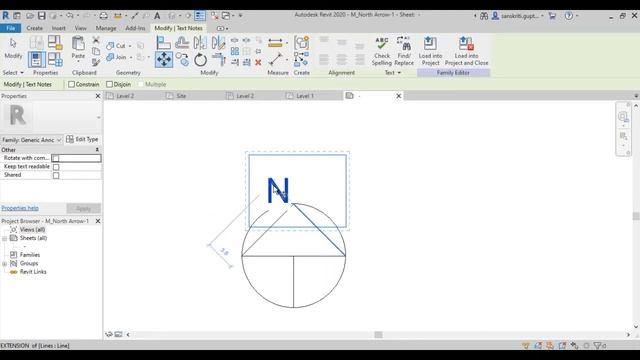Open the File menu tab
This screenshot has width=640, height=360.
click(11, 28)
